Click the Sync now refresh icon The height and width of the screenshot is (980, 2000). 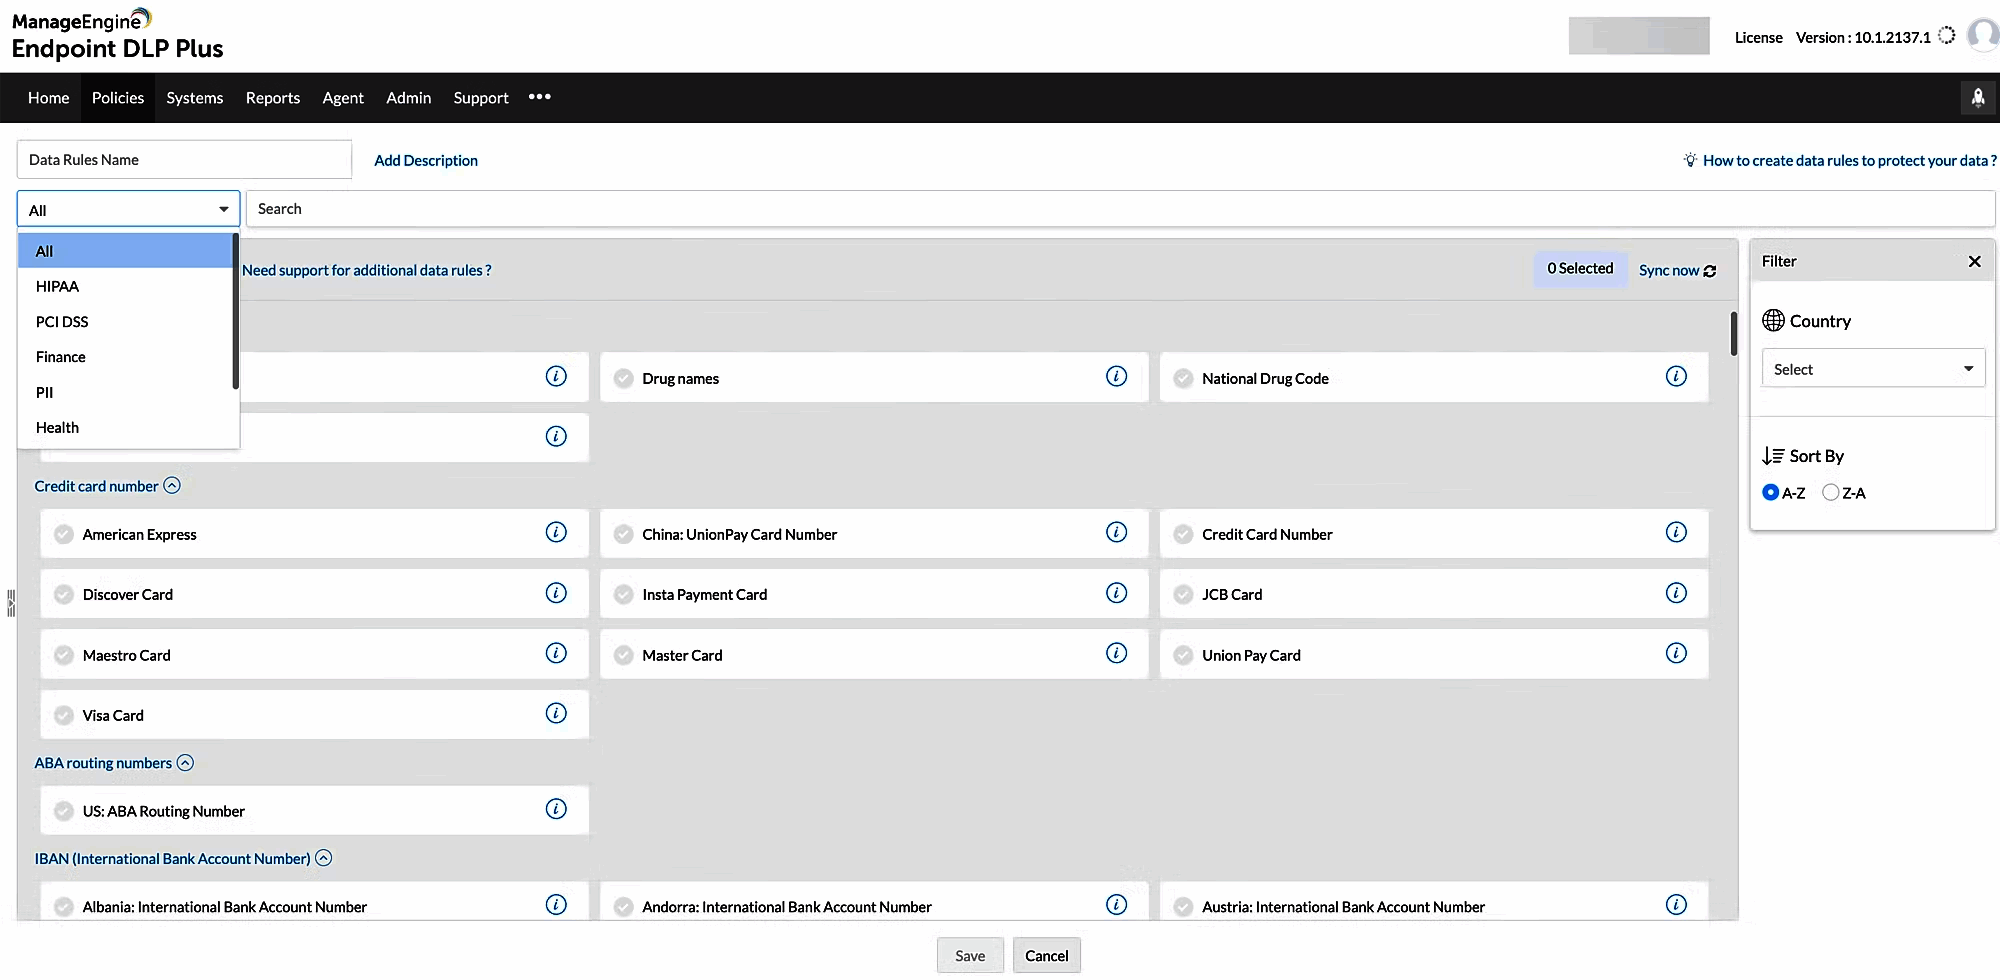[1710, 270]
